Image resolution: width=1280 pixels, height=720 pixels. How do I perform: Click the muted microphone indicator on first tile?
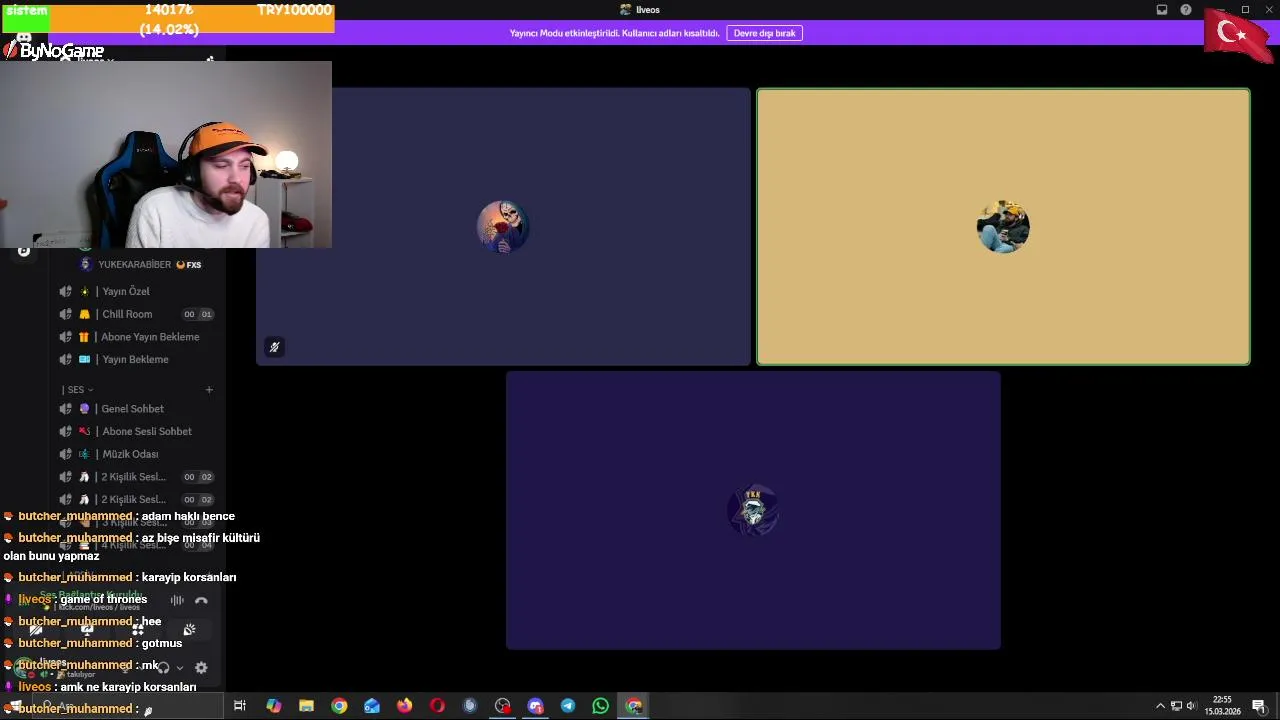pyautogui.click(x=274, y=347)
